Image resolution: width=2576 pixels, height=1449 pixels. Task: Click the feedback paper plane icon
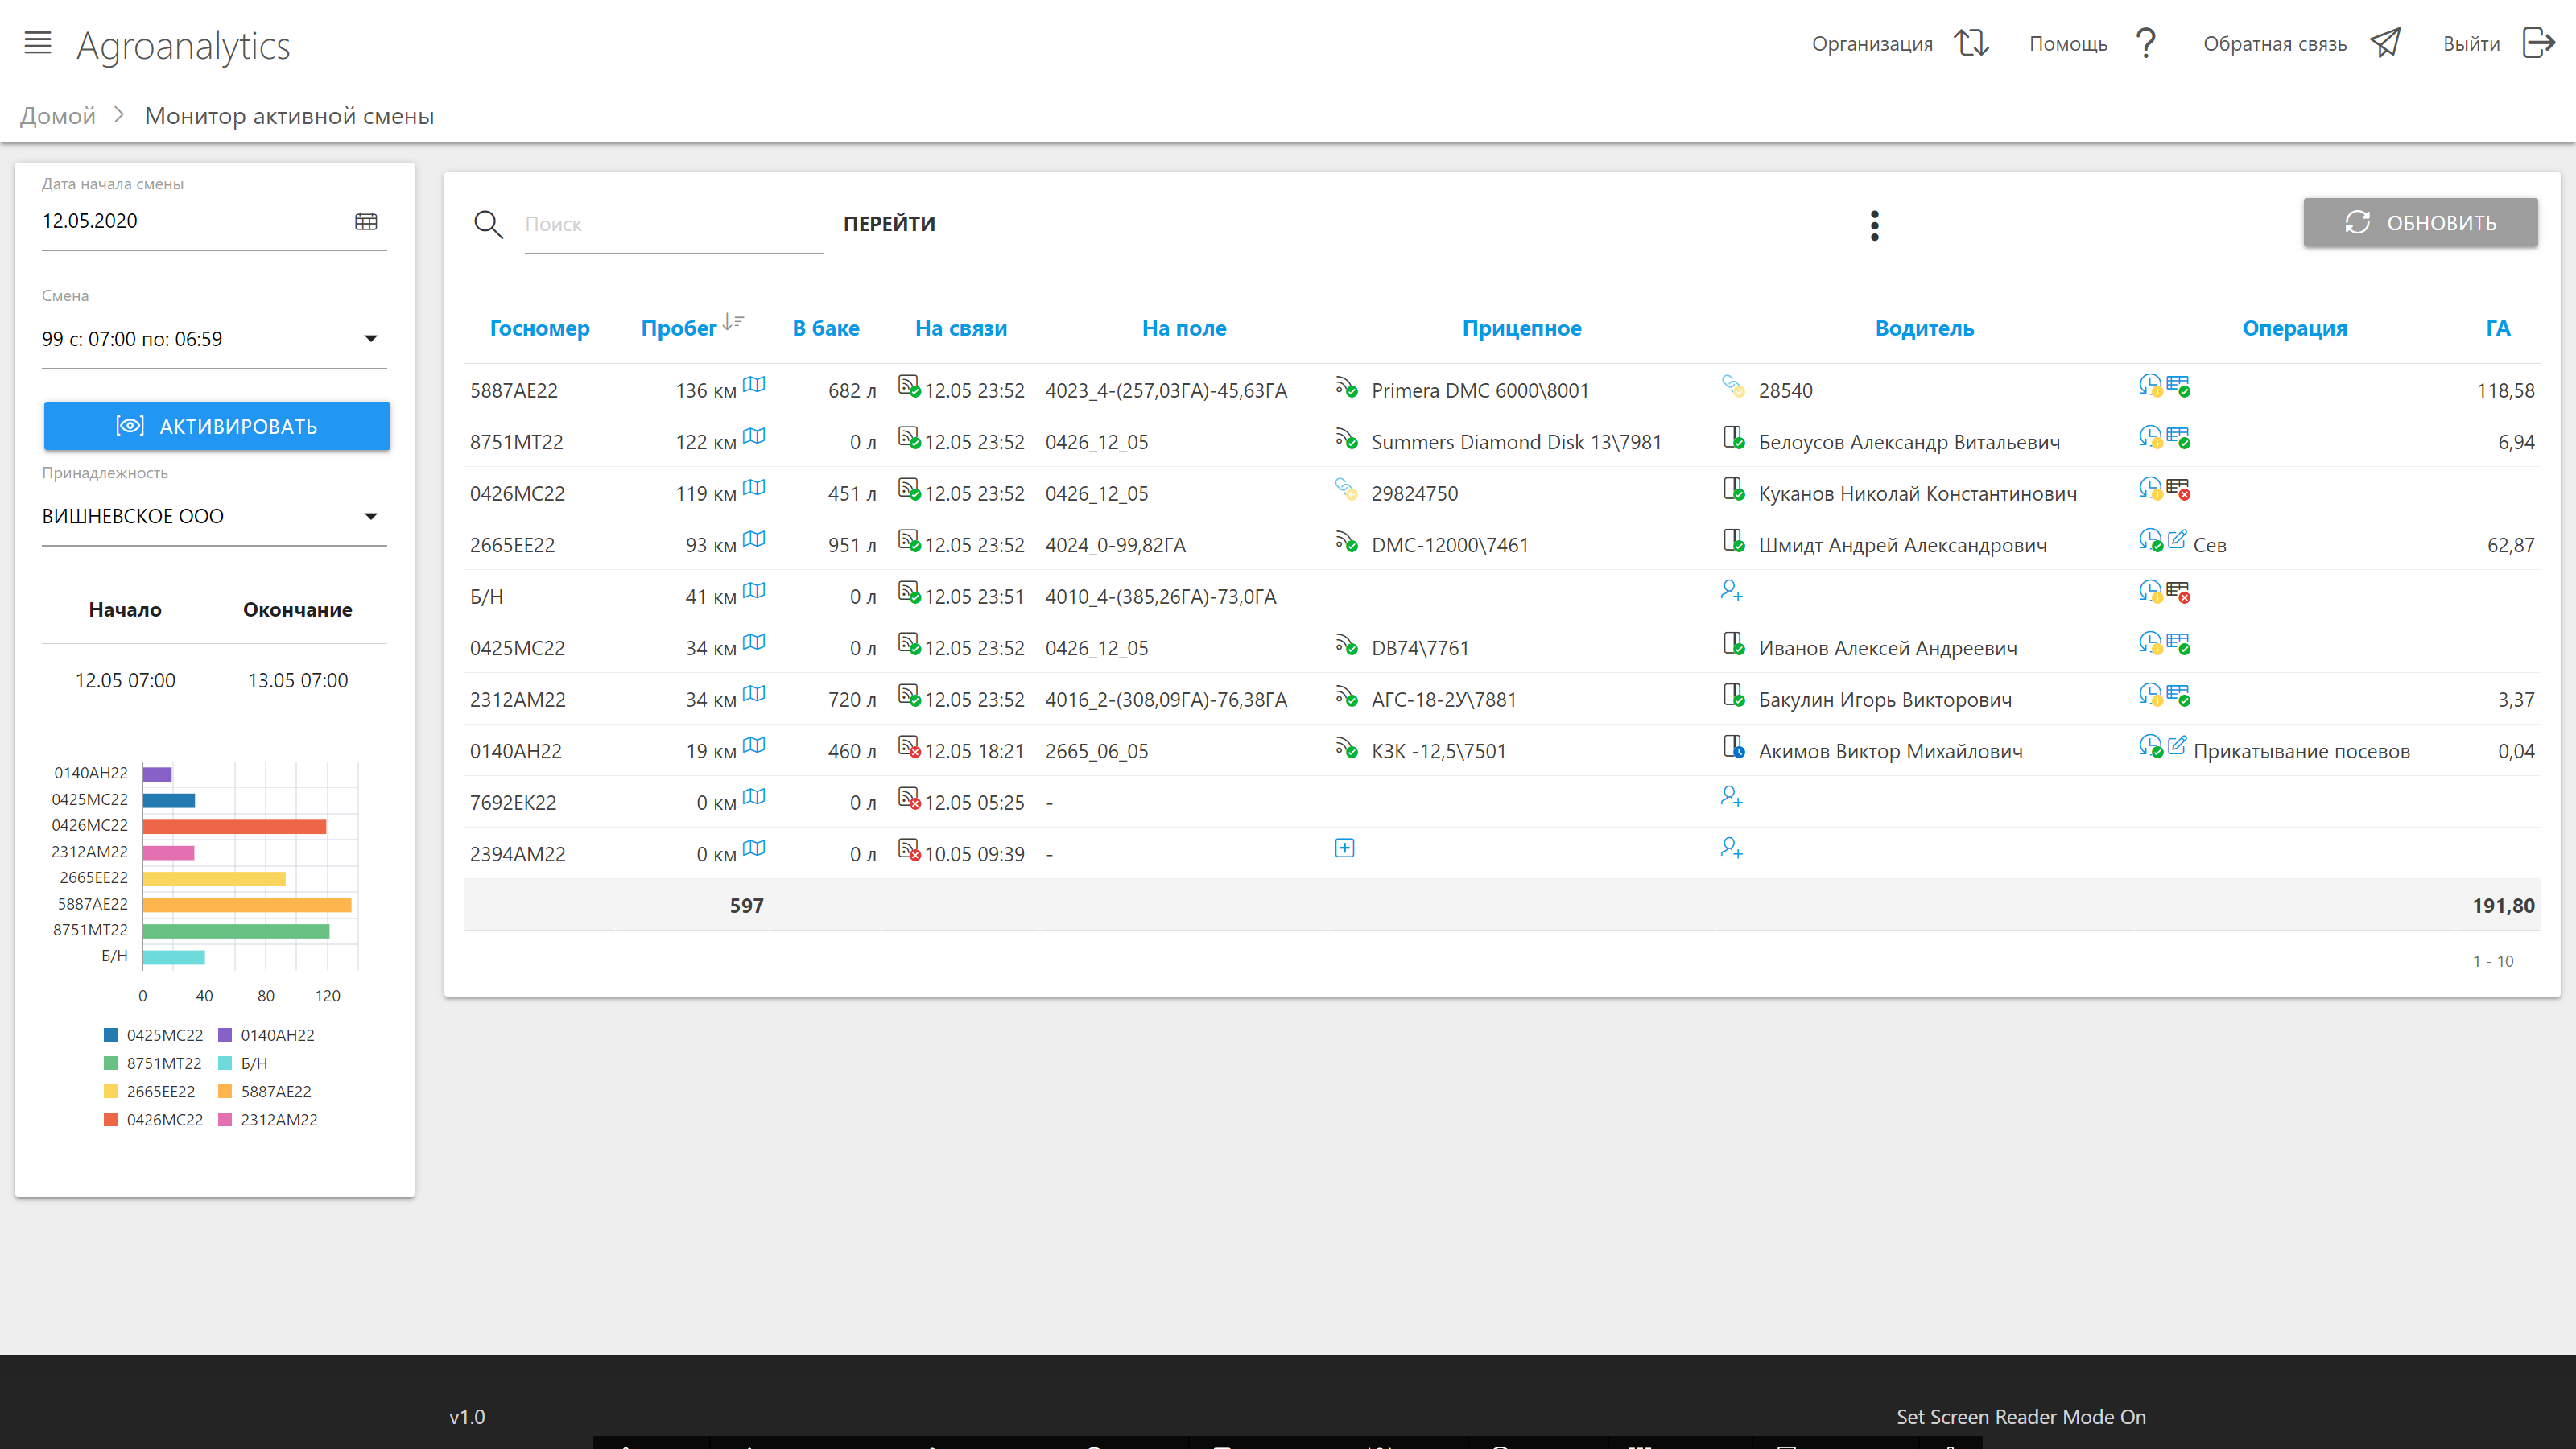click(2385, 43)
